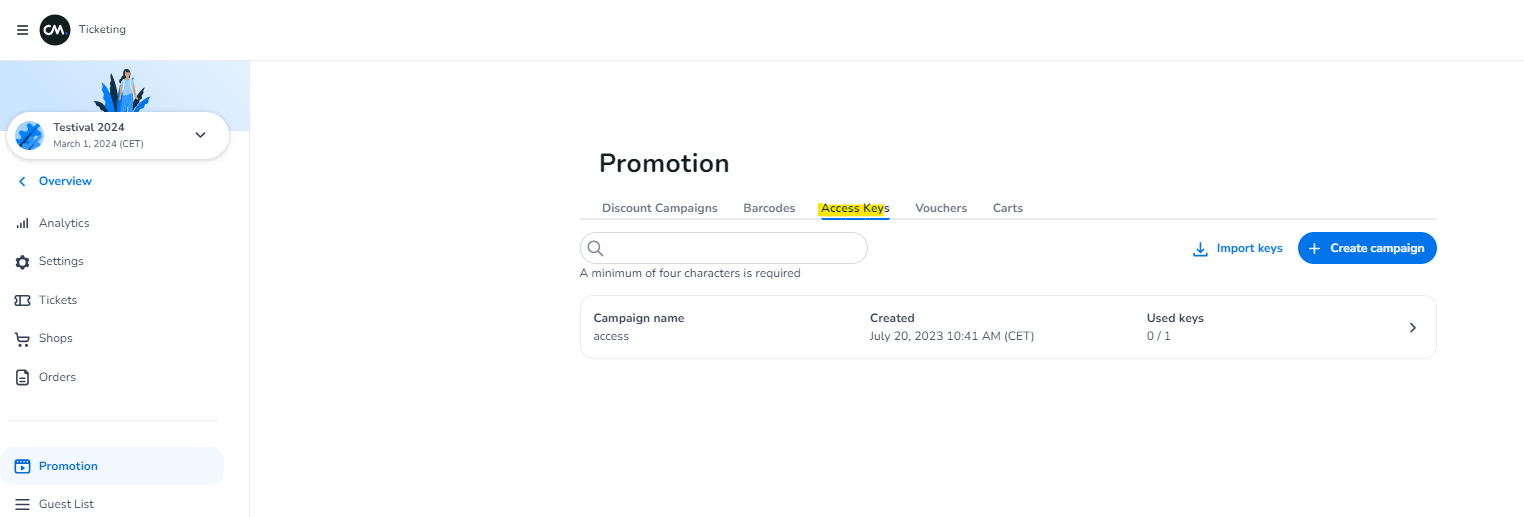Select the Vouchers tab
The width and height of the screenshot is (1524, 517).
click(940, 208)
